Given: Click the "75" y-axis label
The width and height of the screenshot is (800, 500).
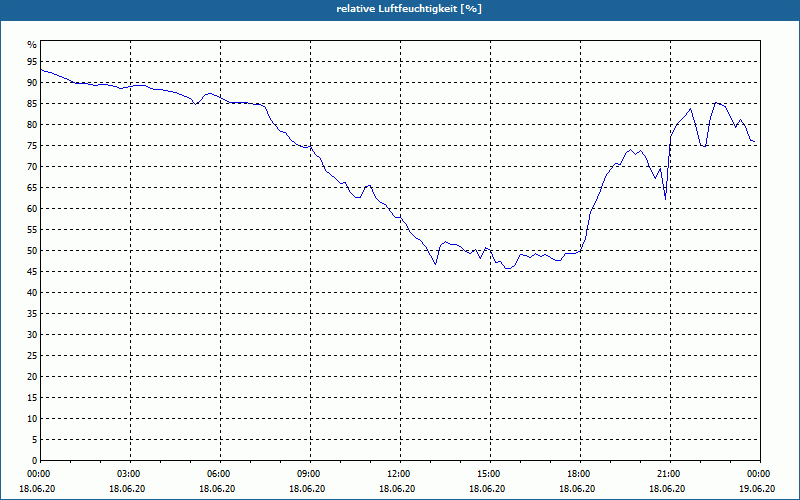Looking at the screenshot, I should (32, 145).
